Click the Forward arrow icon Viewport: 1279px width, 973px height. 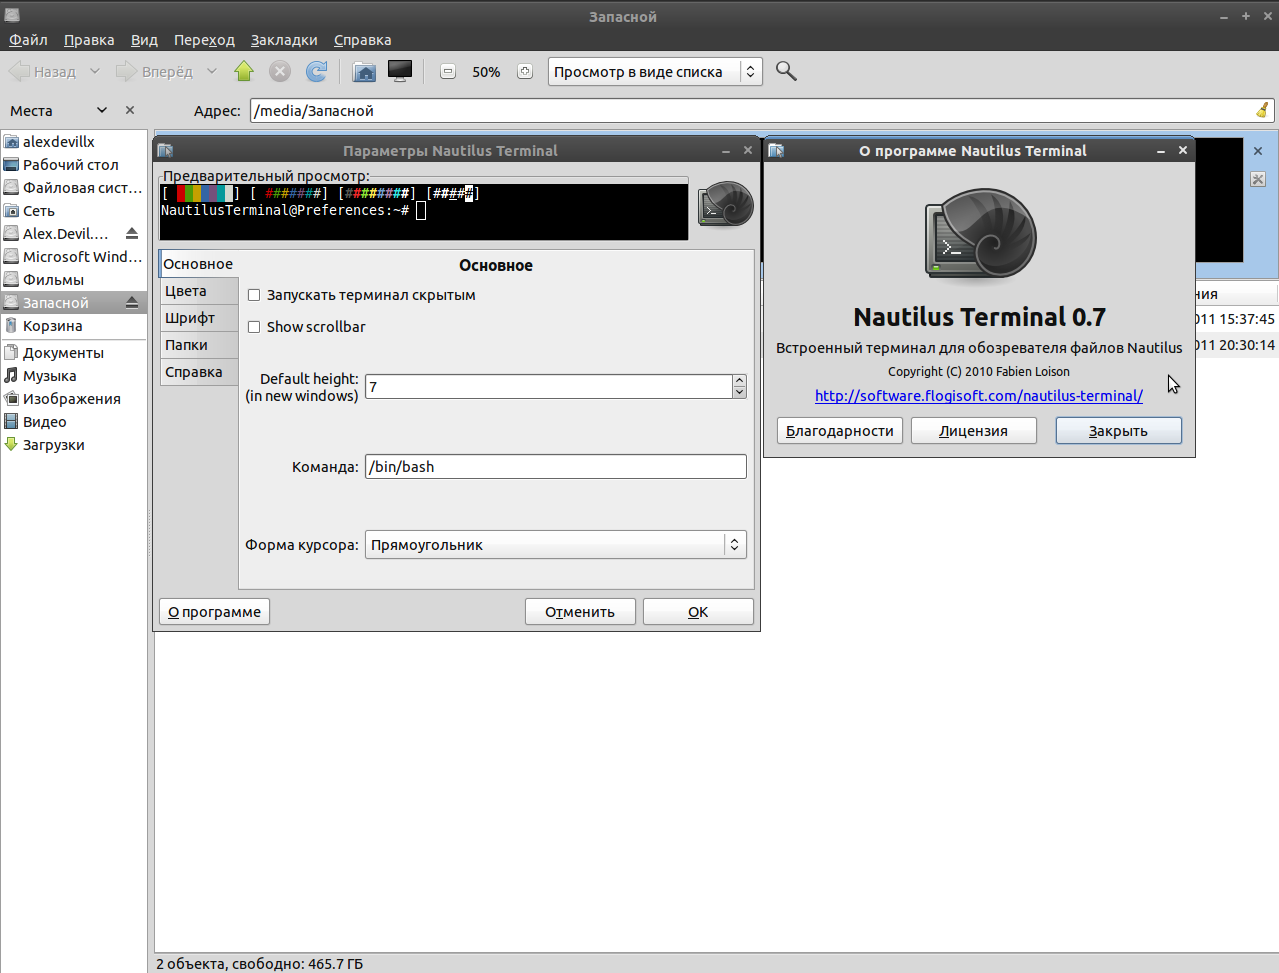pos(126,72)
